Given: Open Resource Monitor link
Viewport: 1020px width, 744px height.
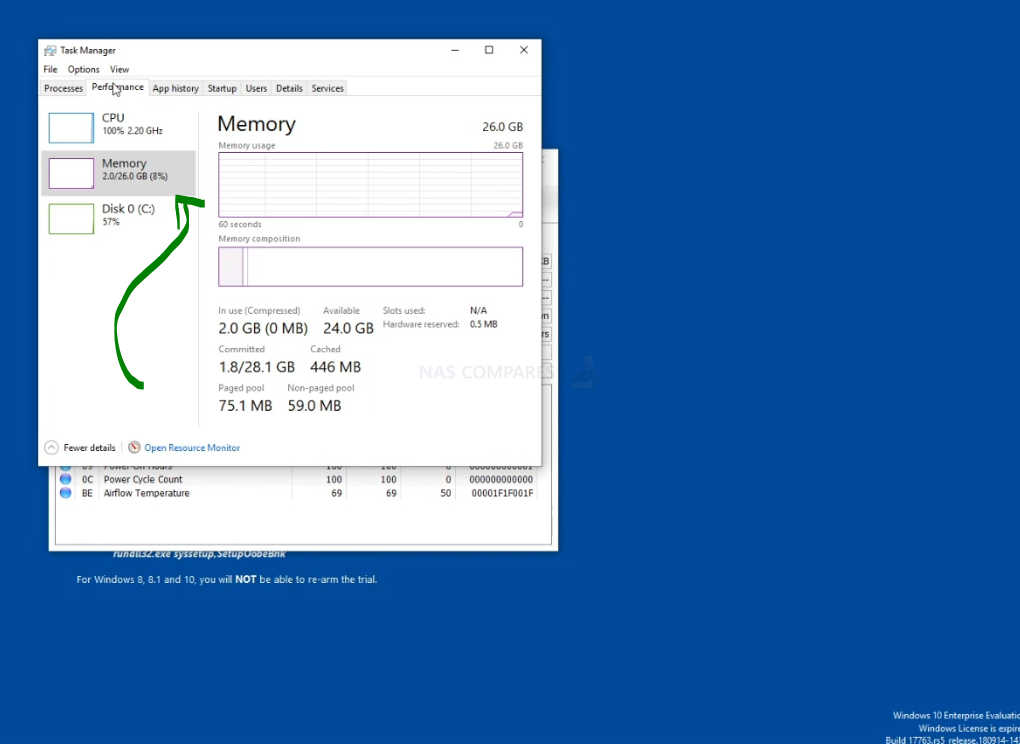Looking at the screenshot, I should coord(192,447).
